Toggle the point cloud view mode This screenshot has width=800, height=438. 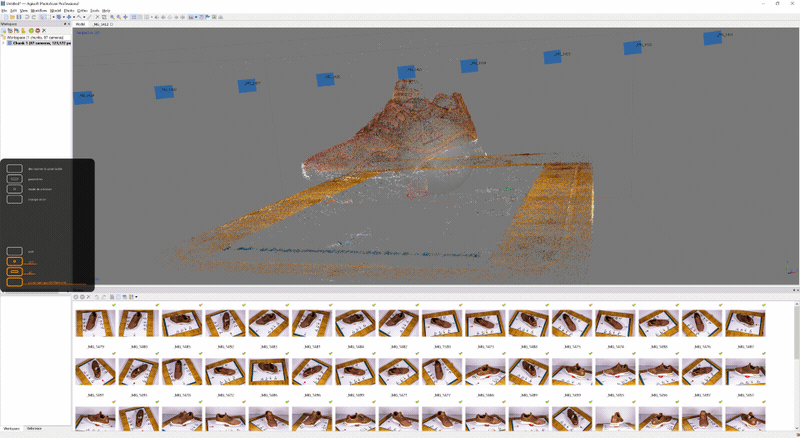pos(134,17)
